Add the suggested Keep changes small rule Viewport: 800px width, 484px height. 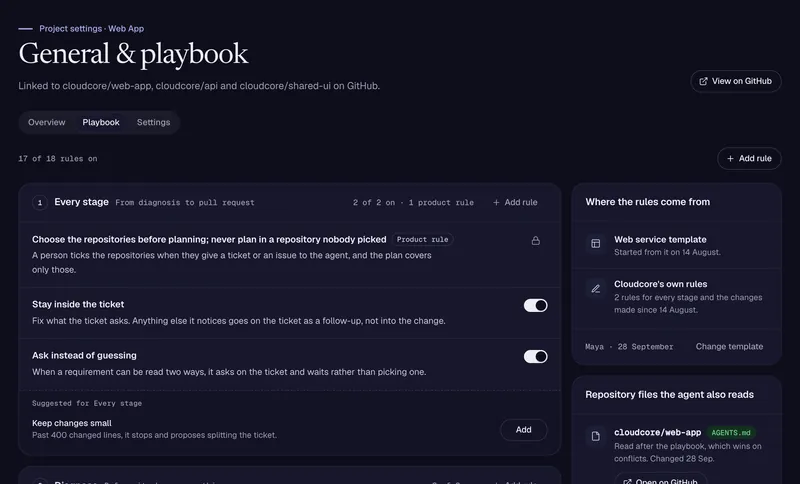(523, 429)
